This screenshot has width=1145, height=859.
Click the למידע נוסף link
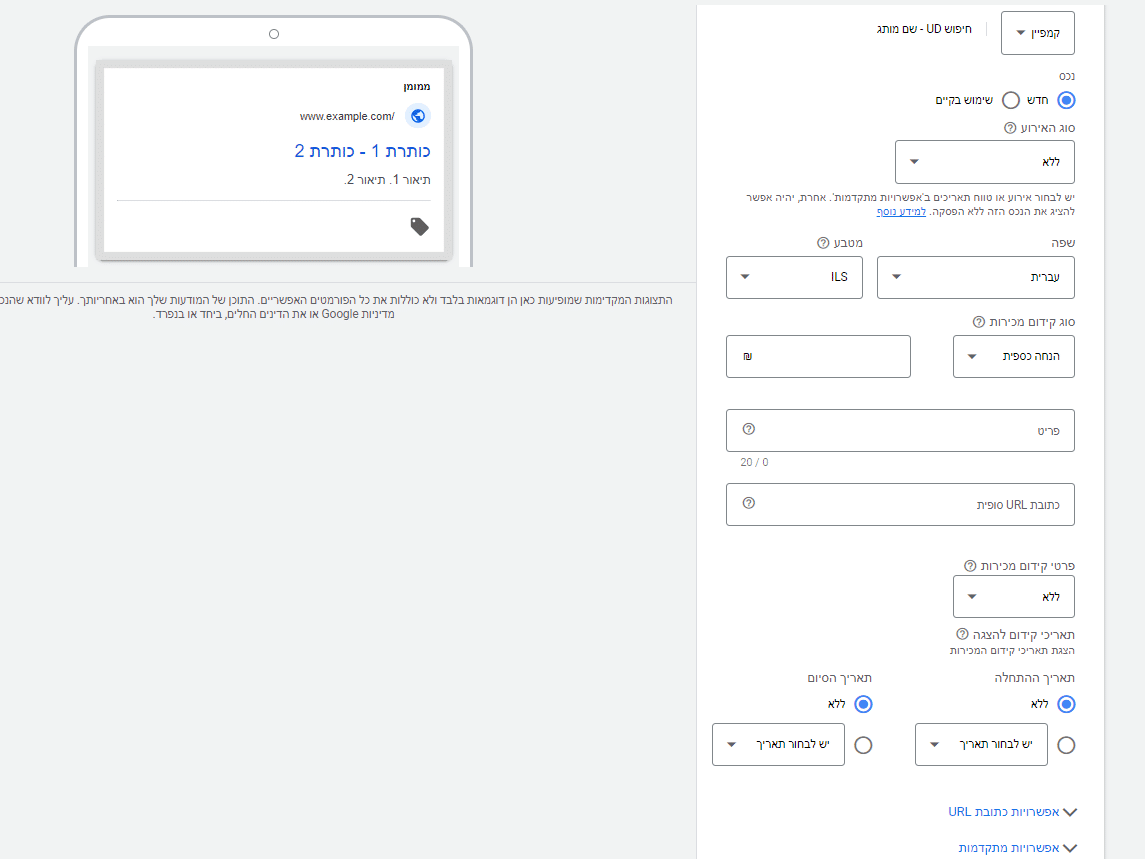pyautogui.click(x=901, y=212)
